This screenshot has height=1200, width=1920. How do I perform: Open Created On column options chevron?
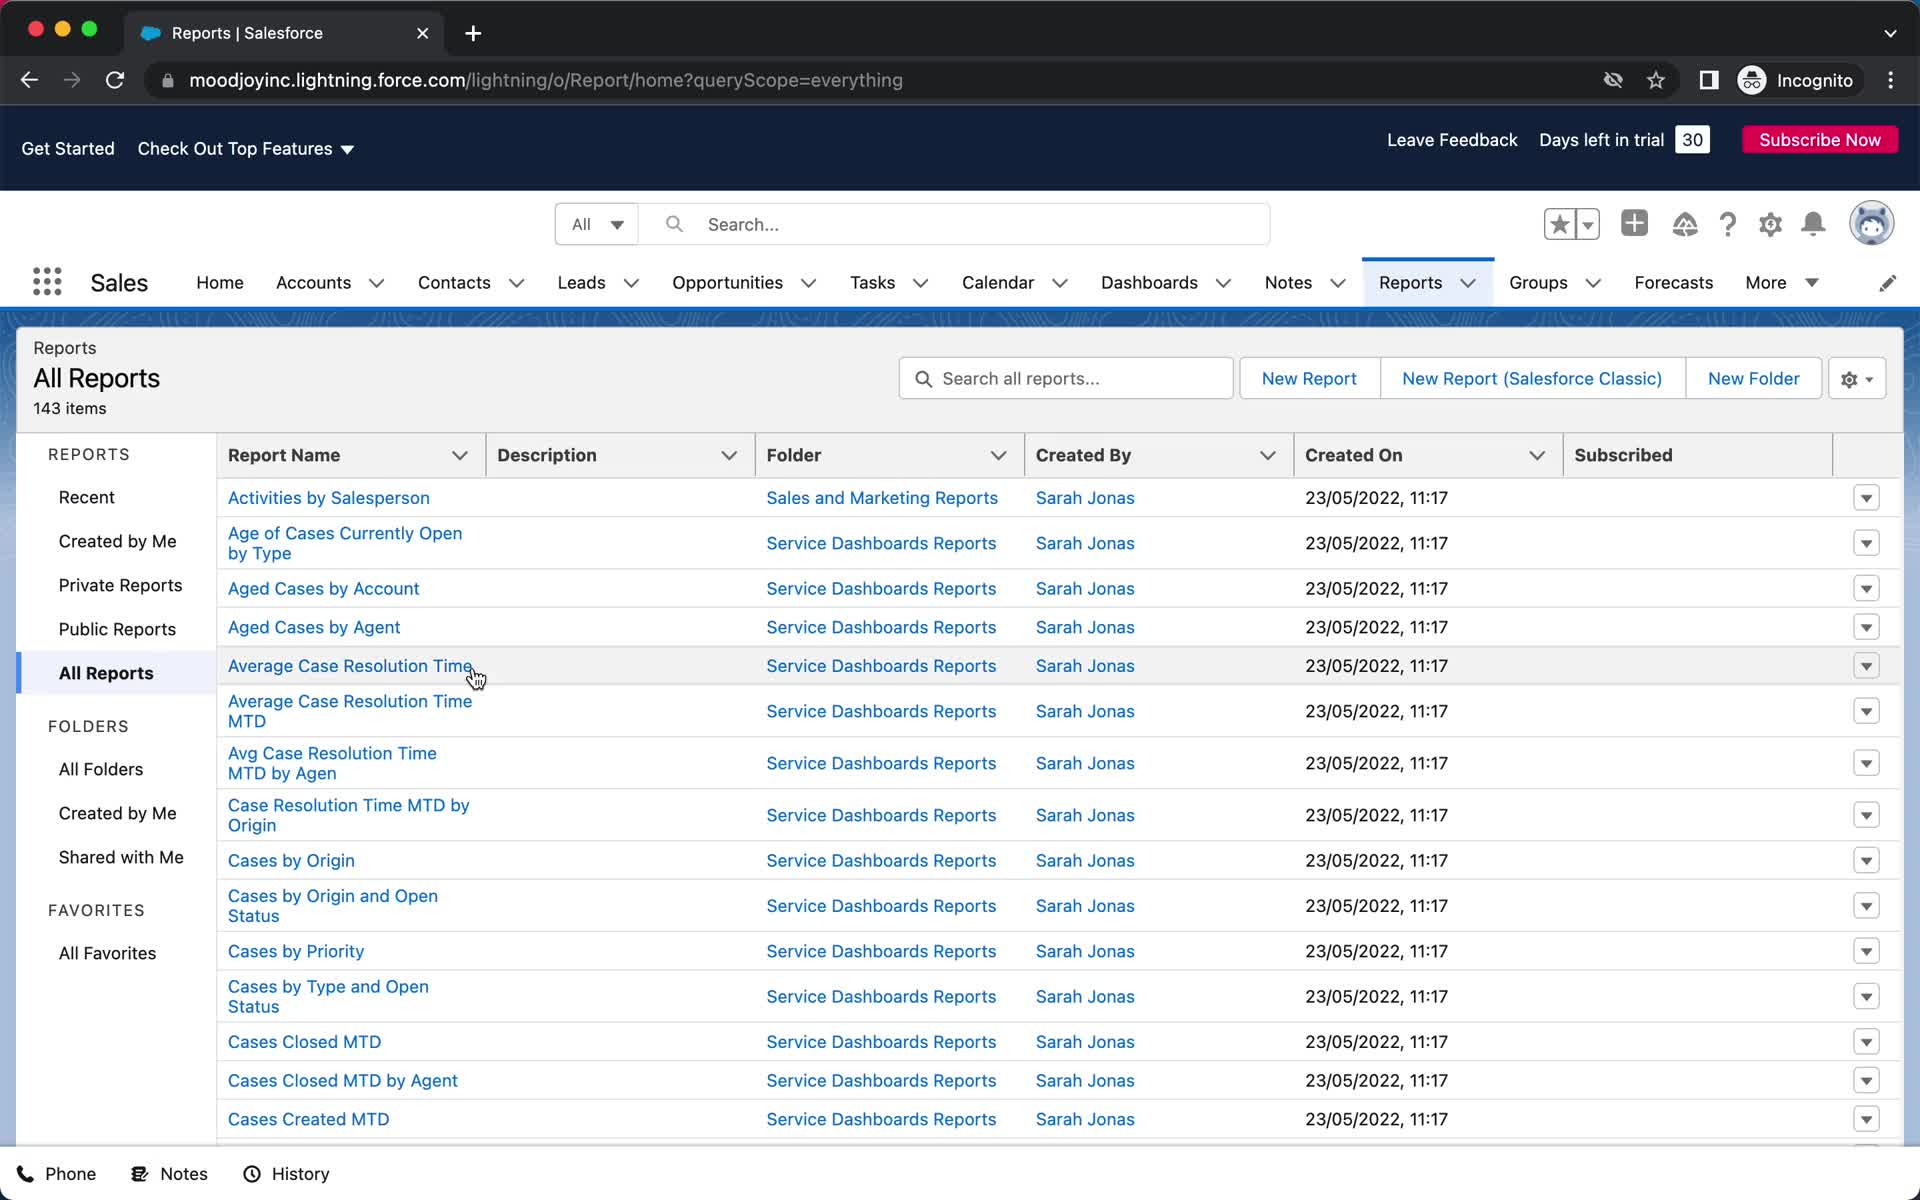[1537, 456]
